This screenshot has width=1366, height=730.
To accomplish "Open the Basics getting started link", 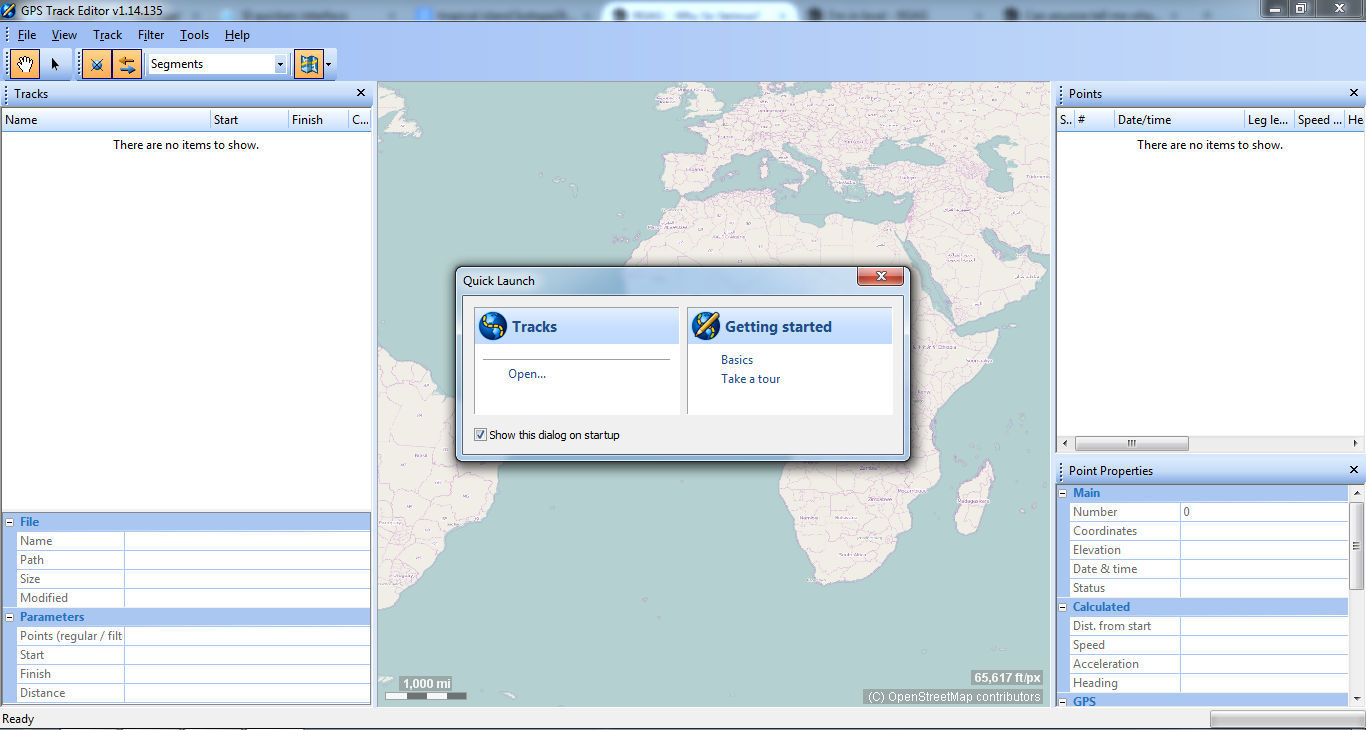I will point(737,360).
